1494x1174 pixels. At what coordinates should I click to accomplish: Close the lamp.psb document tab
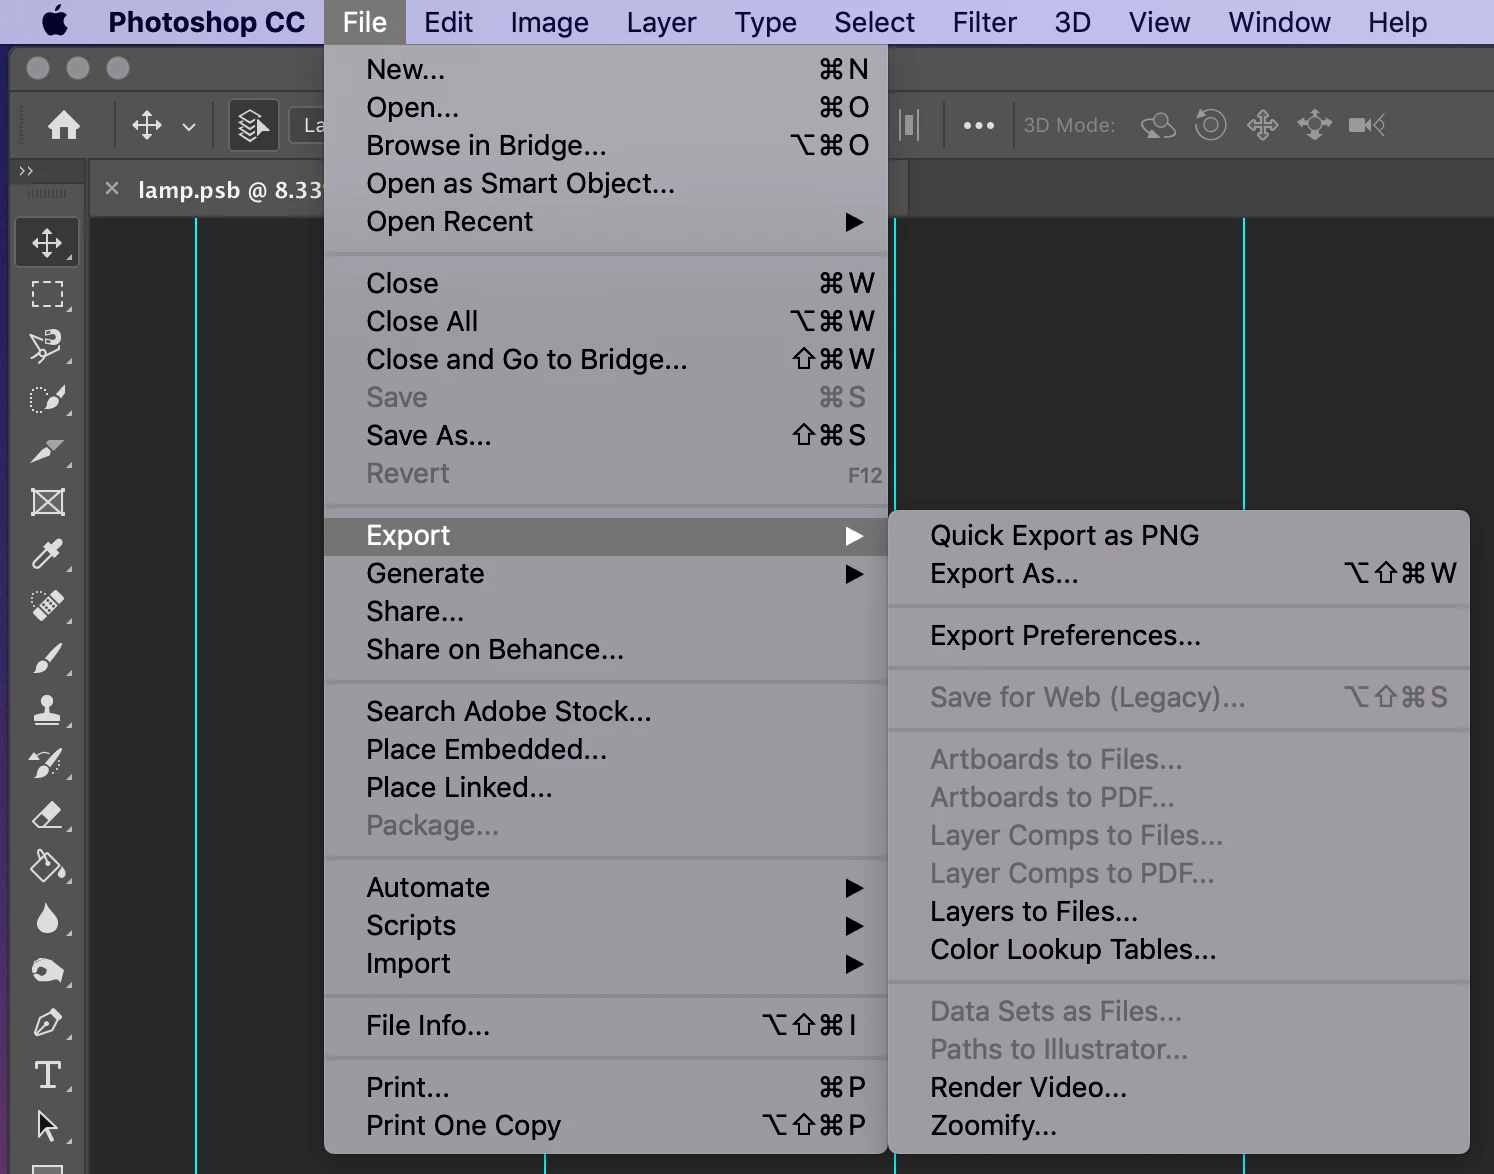click(112, 188)
